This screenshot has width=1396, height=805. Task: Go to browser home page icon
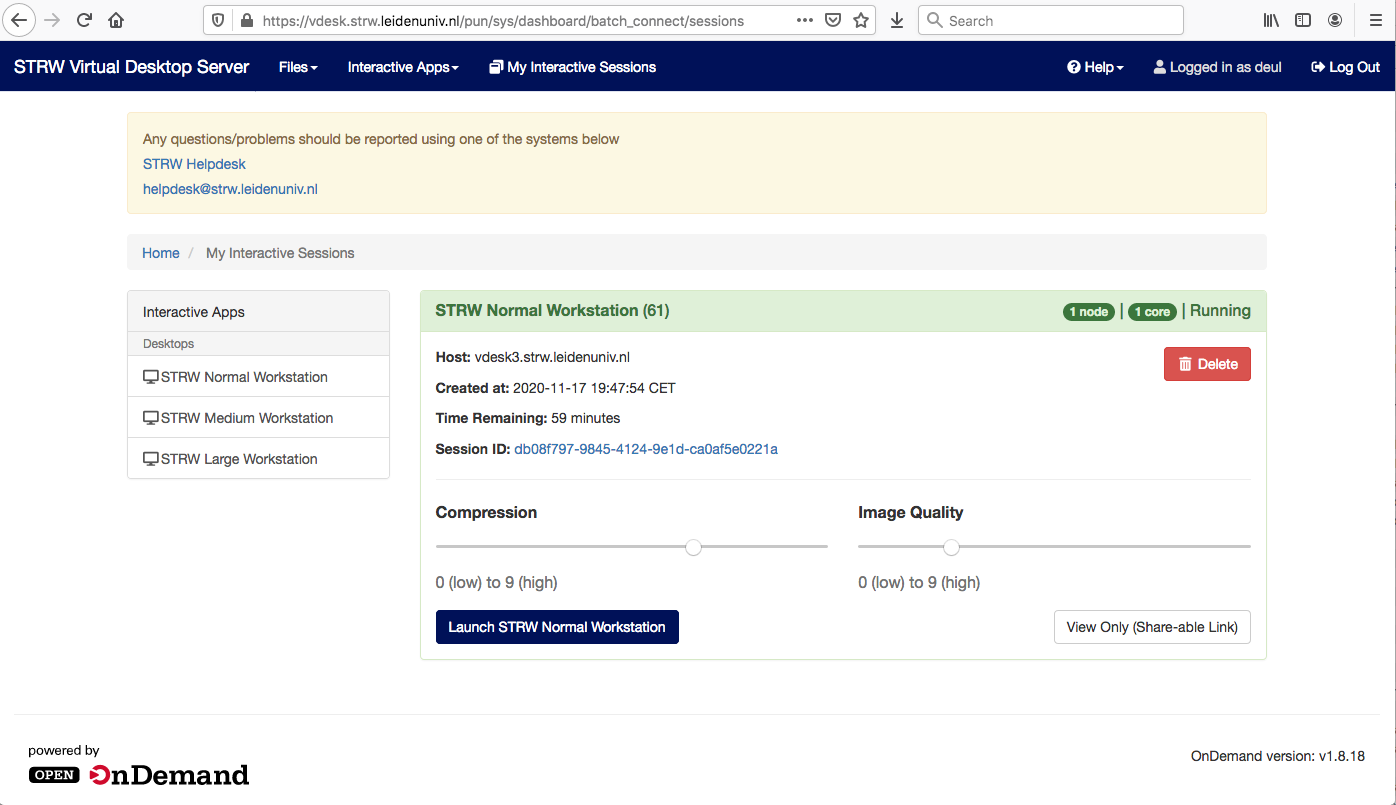tap(116, 20)
